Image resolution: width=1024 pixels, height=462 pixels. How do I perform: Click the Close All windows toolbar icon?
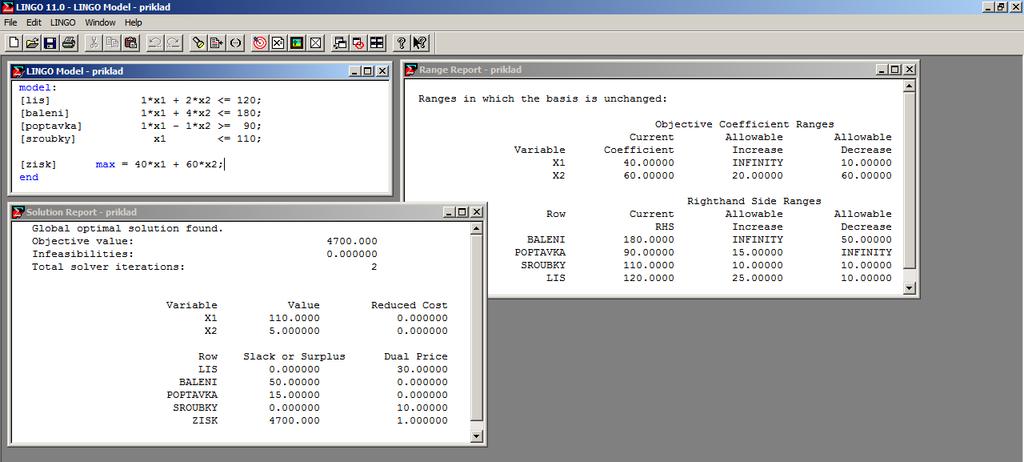coord(359,43)
